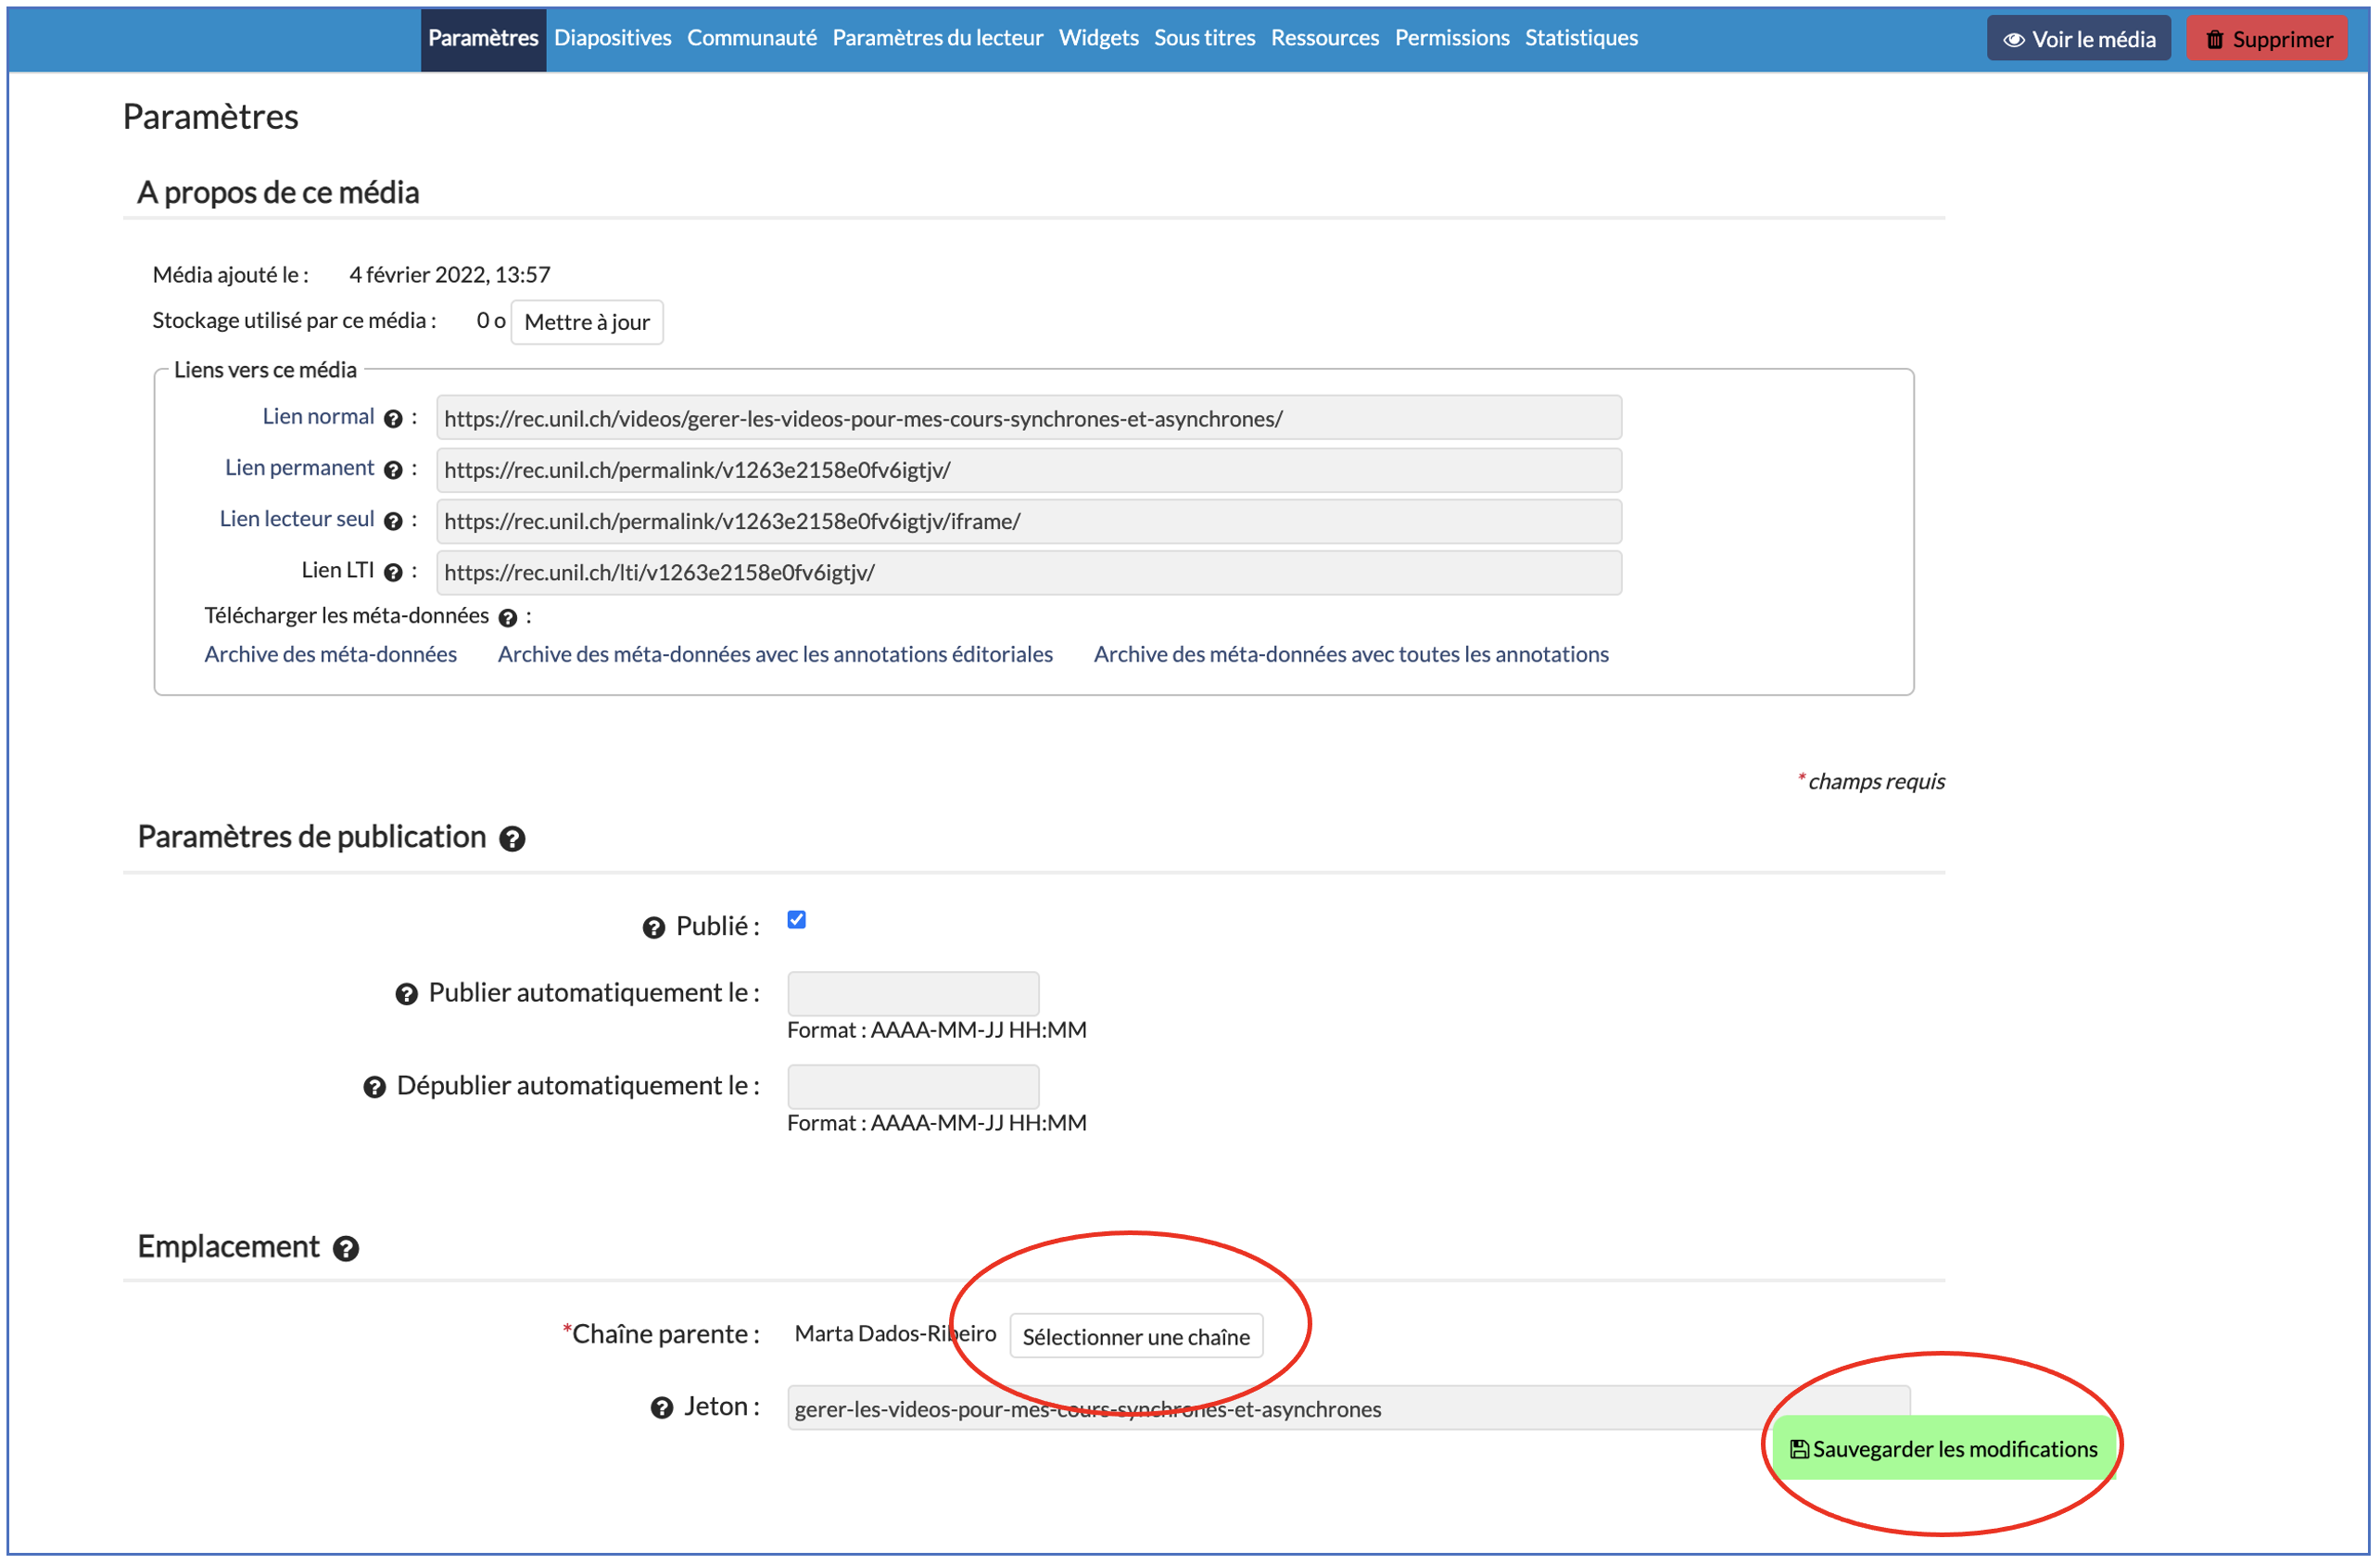Switch to the Diapositives tab
Viewport: 2380px width, 1564px height.
point(612,38)
